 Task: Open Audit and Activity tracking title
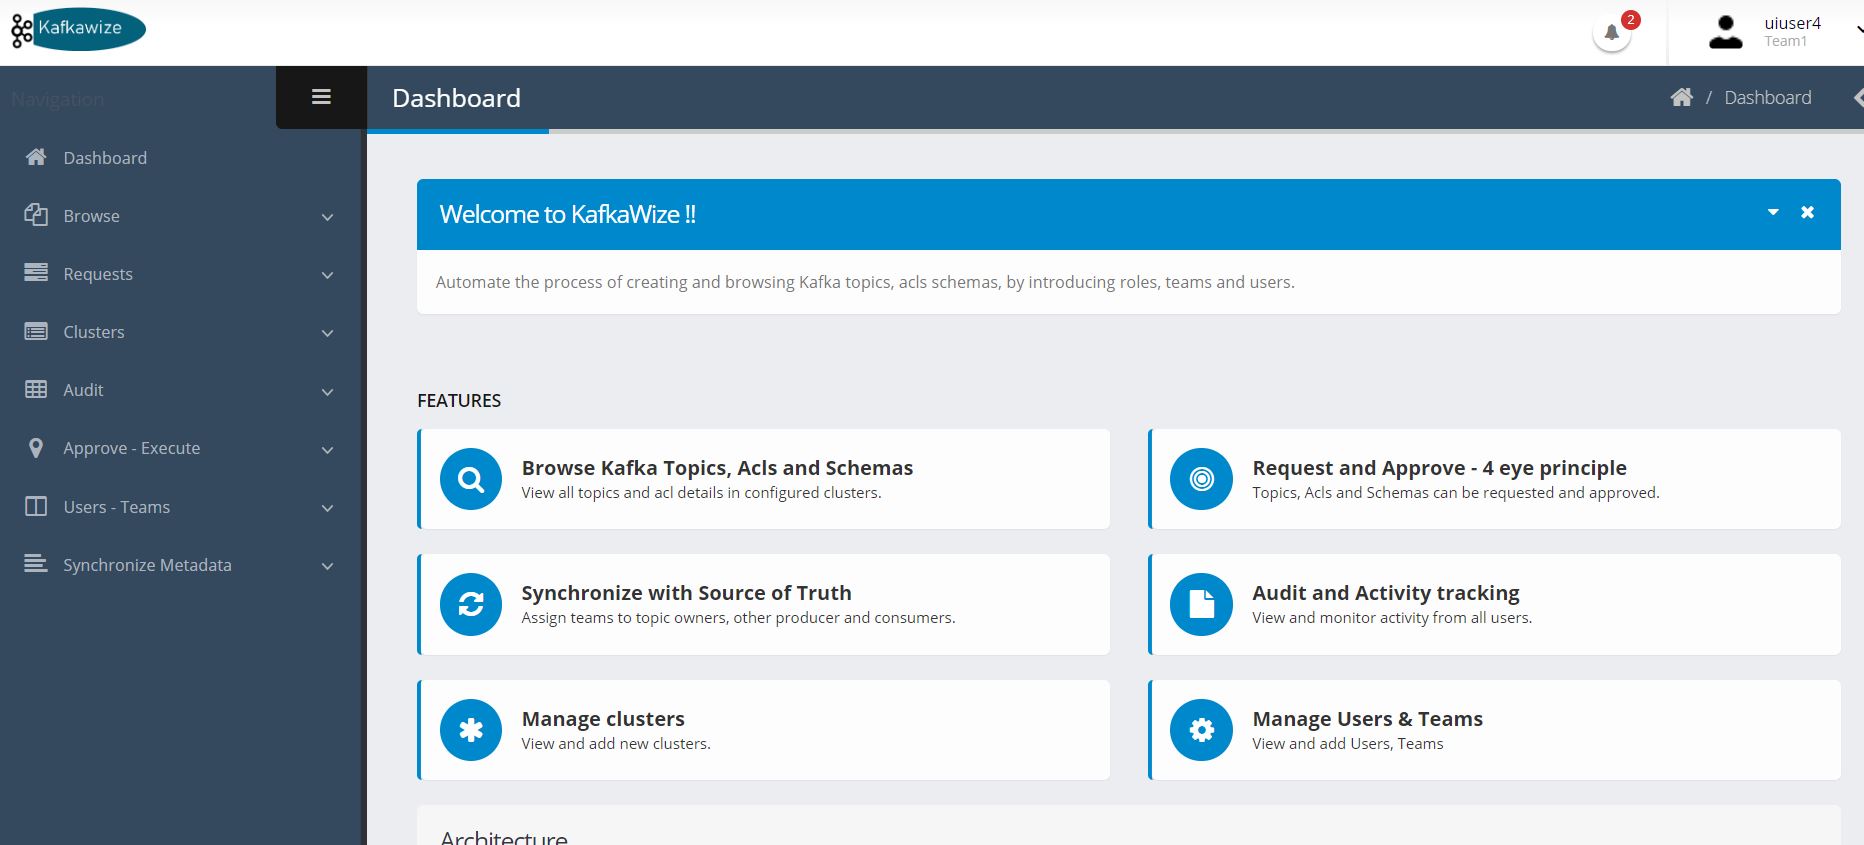tap(1386, 593)
